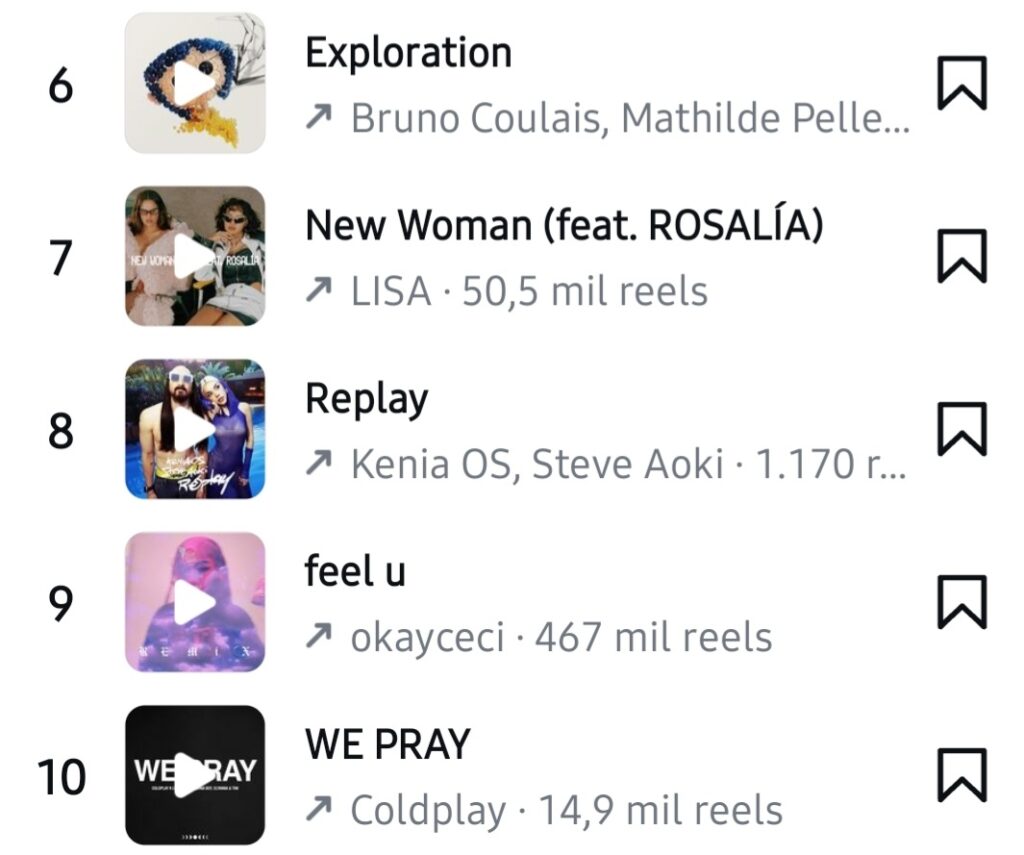Open the Exploration song title

point(409,52)
